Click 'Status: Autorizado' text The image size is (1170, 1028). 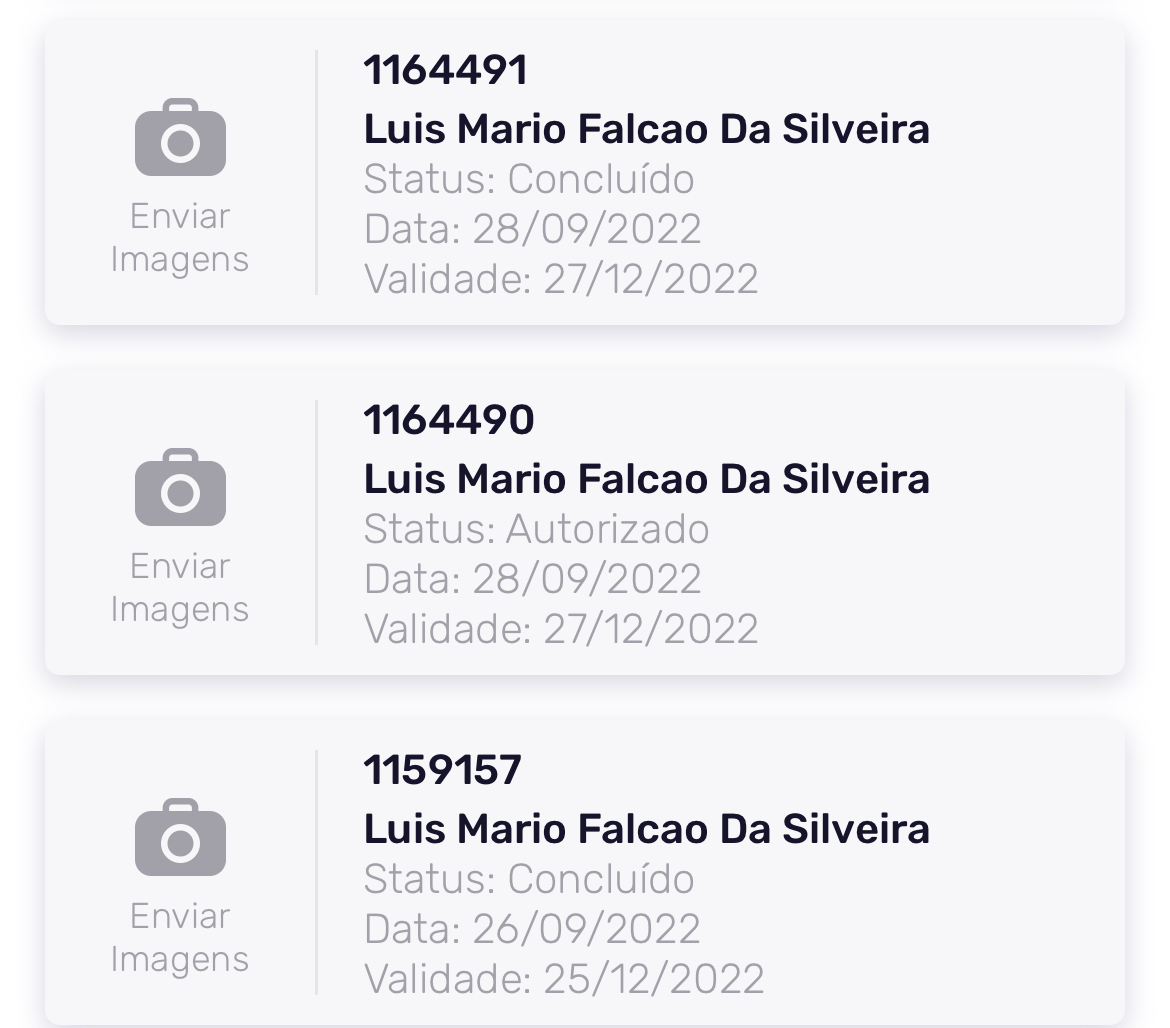click(536, 529)
